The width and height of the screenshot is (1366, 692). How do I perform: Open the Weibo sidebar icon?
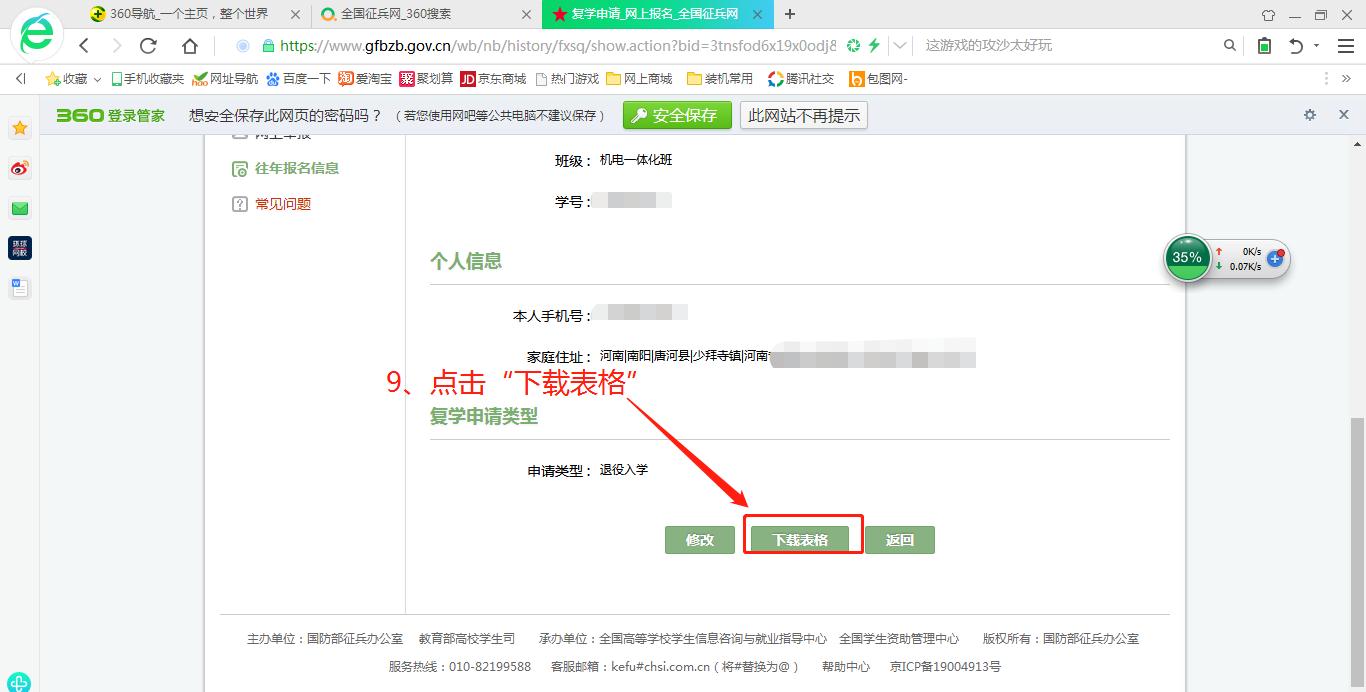pyautogui.click(x=20, y=168)
